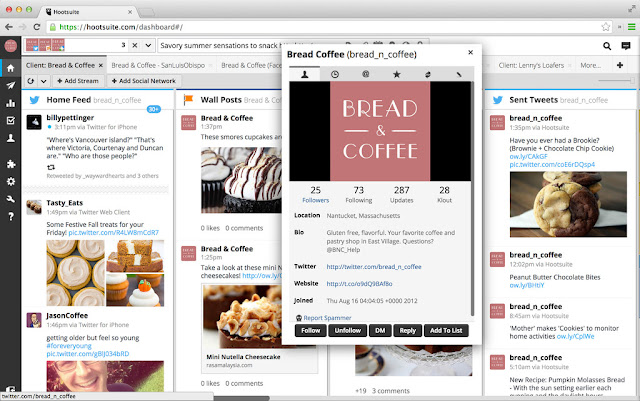
Task: Select the mentions @ tab in popup
Action: click(365, 74)
